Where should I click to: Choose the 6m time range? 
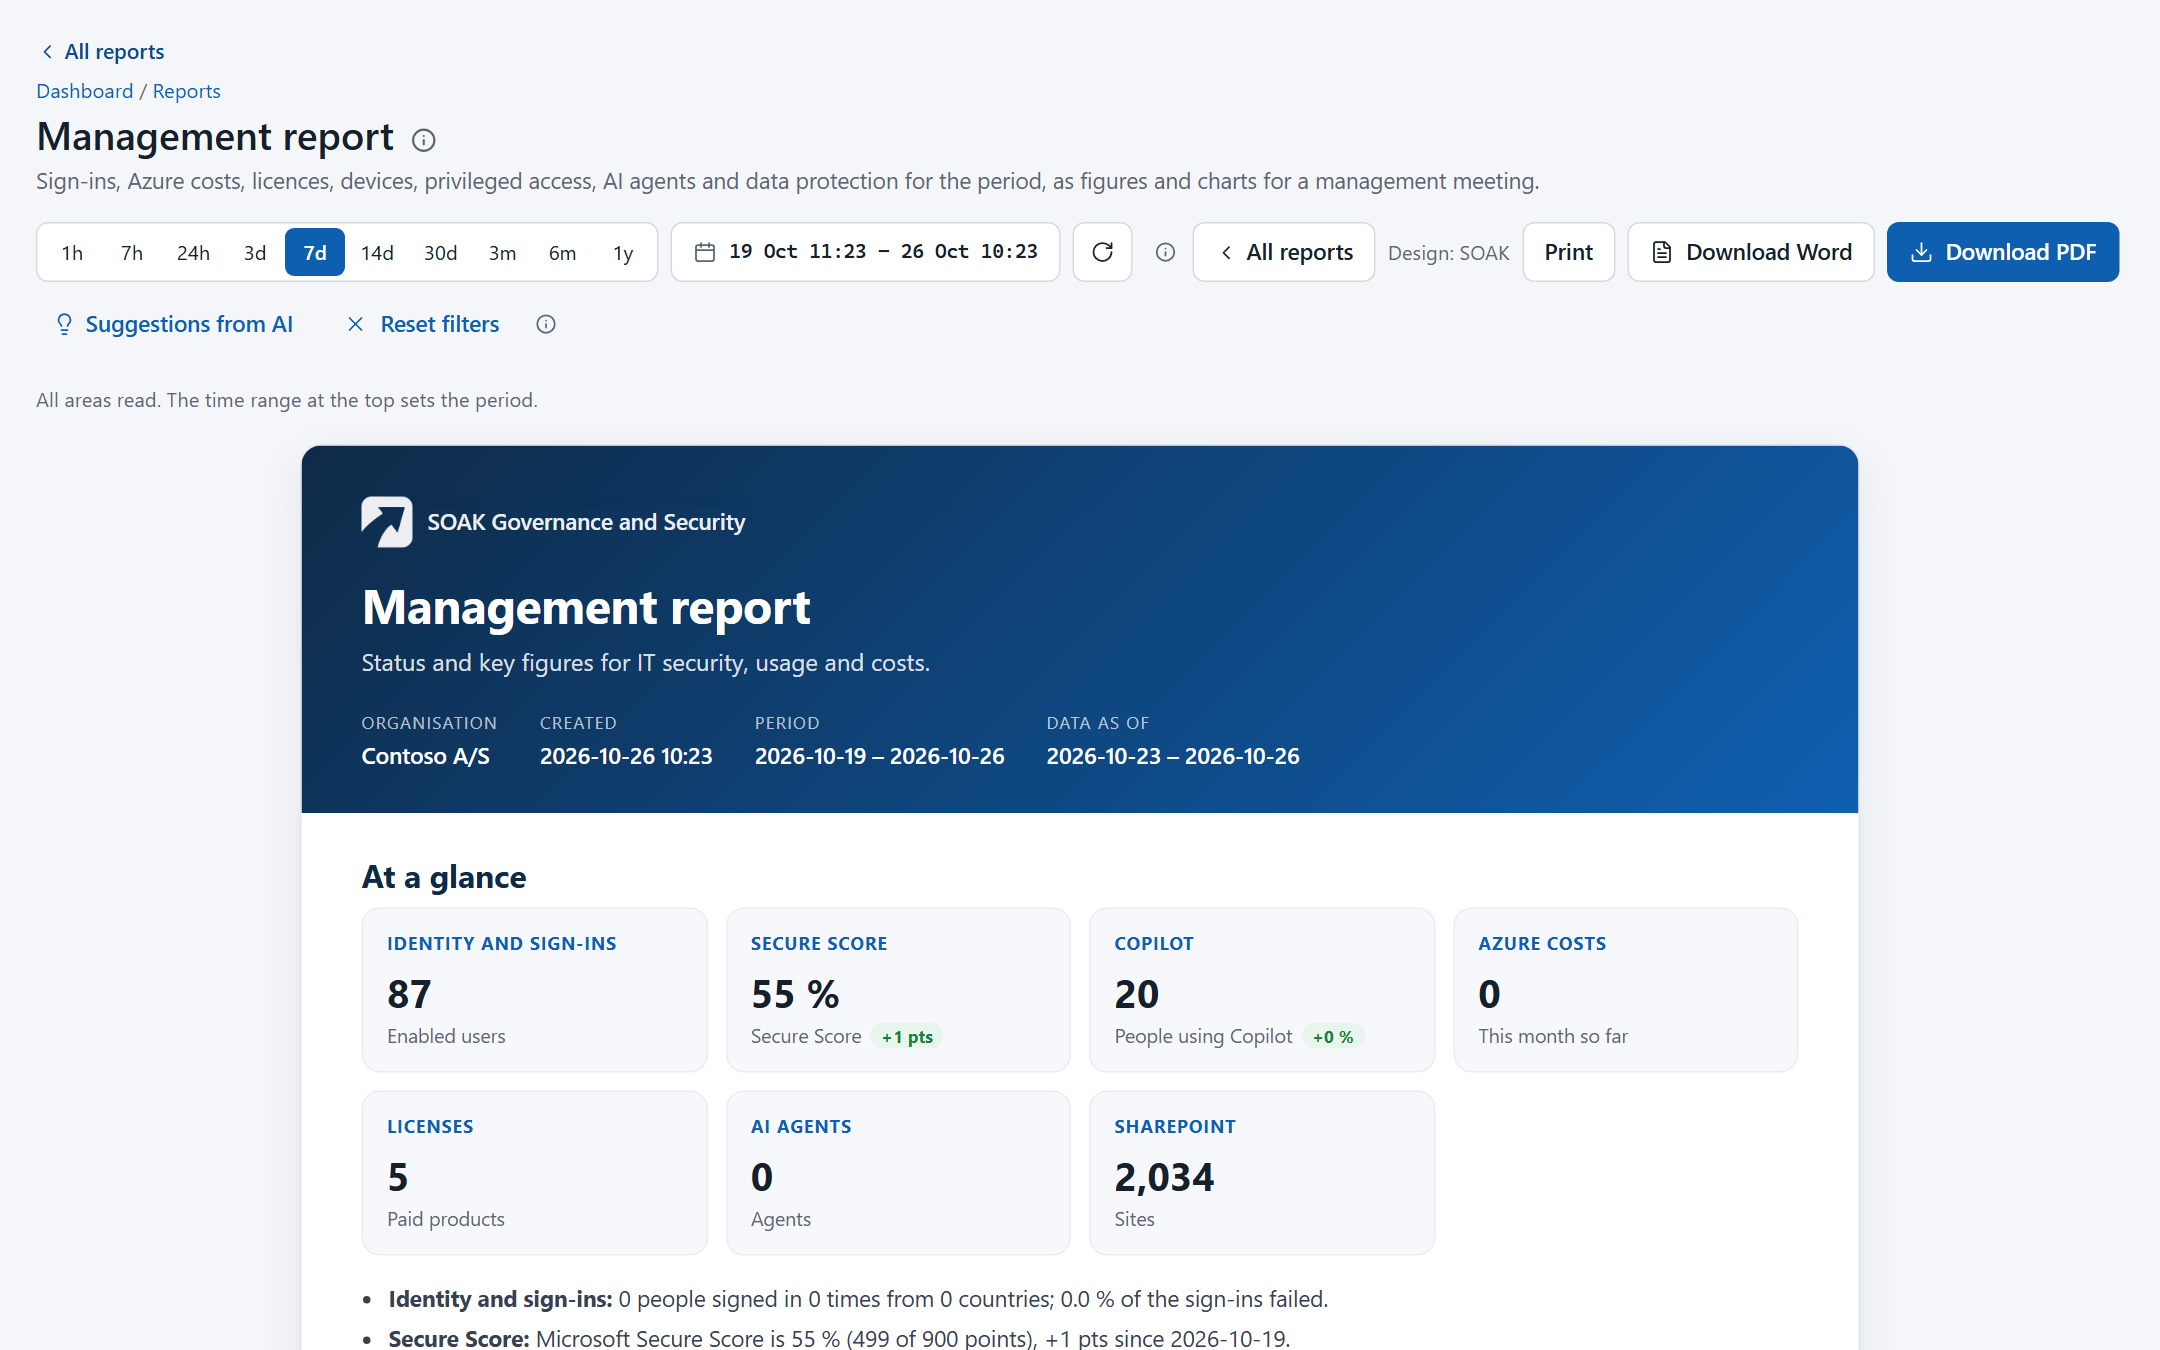[562, 253]
